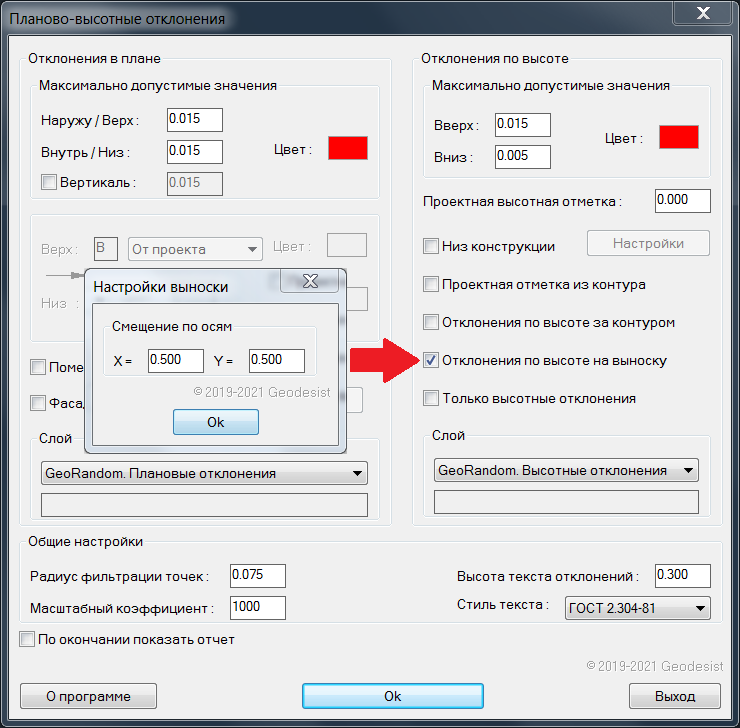Open the Плановые отклонения layer dropdown
This screenshot has height=728, width=740.
click(205, 473)
